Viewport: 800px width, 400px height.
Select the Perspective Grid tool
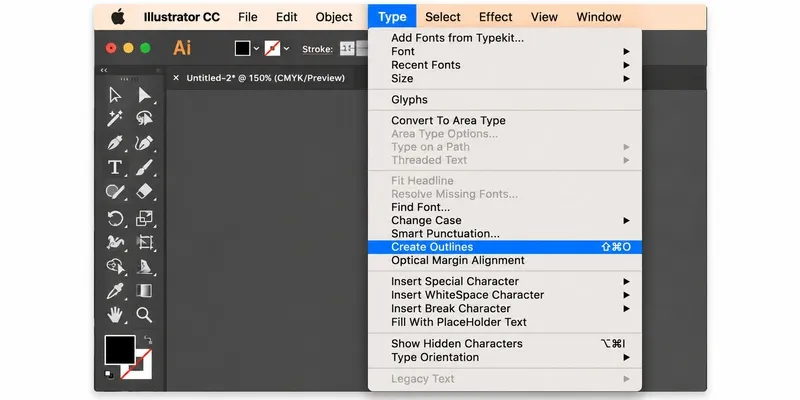[144, 266]
